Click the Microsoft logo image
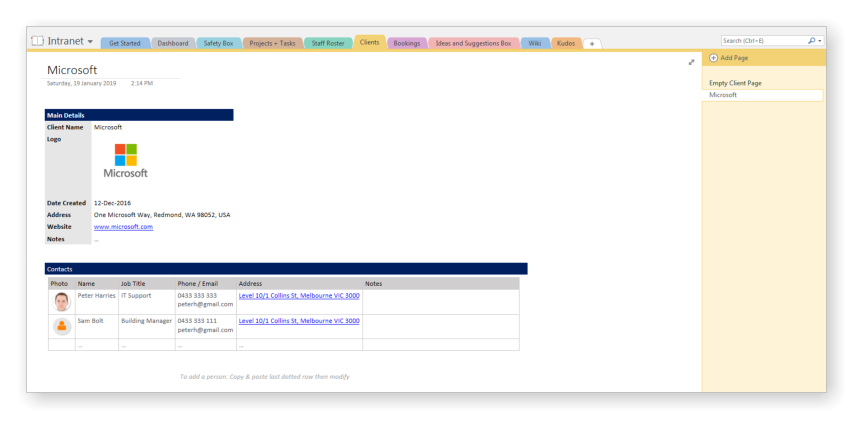 [125, 161]
